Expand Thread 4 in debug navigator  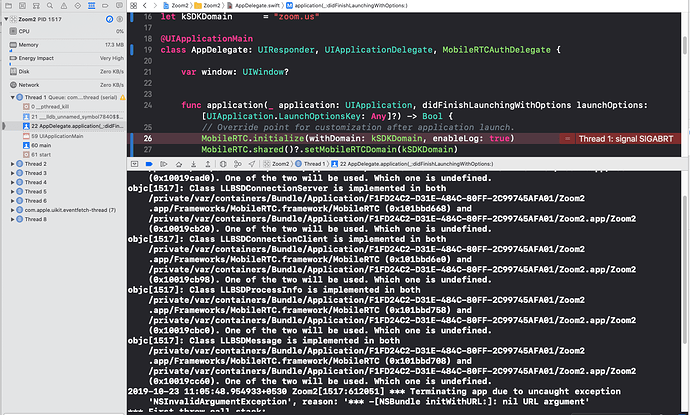pyautogui.click(x=13, y=182)
